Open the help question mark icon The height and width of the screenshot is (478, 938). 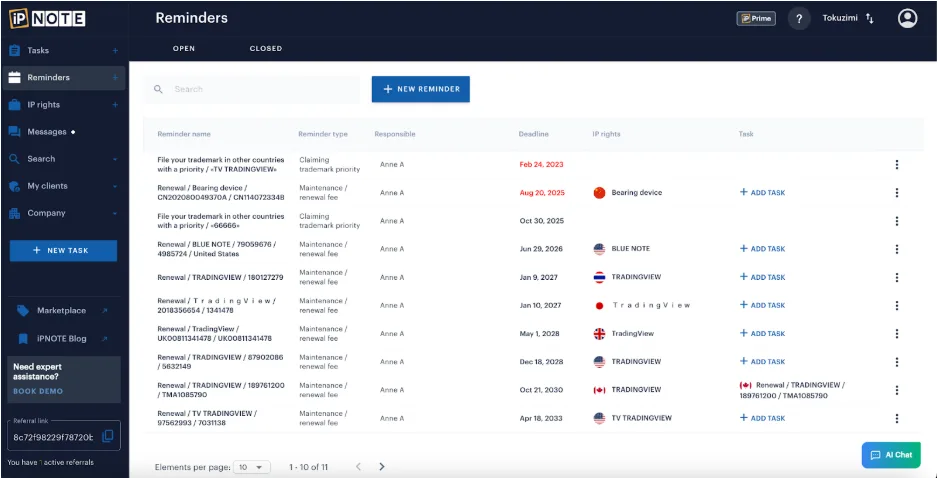[798, 18]
